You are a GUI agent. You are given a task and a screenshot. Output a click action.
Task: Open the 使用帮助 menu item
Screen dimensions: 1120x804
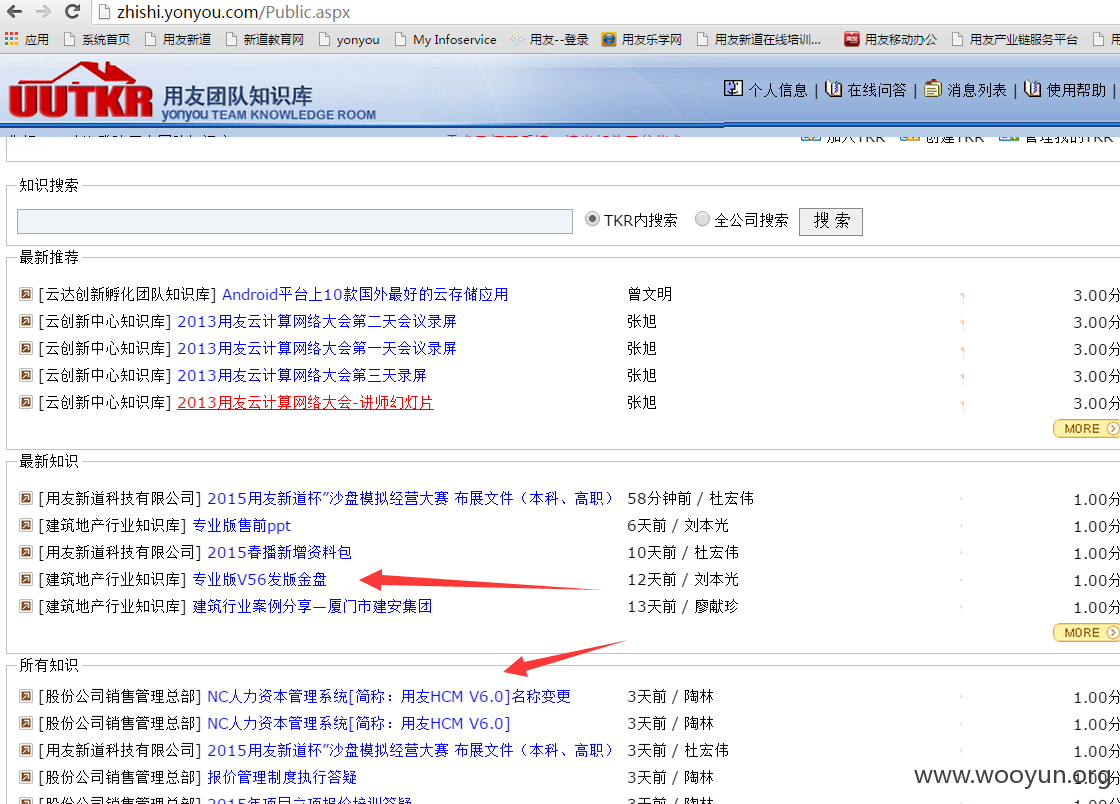[x=1064, y=89]
